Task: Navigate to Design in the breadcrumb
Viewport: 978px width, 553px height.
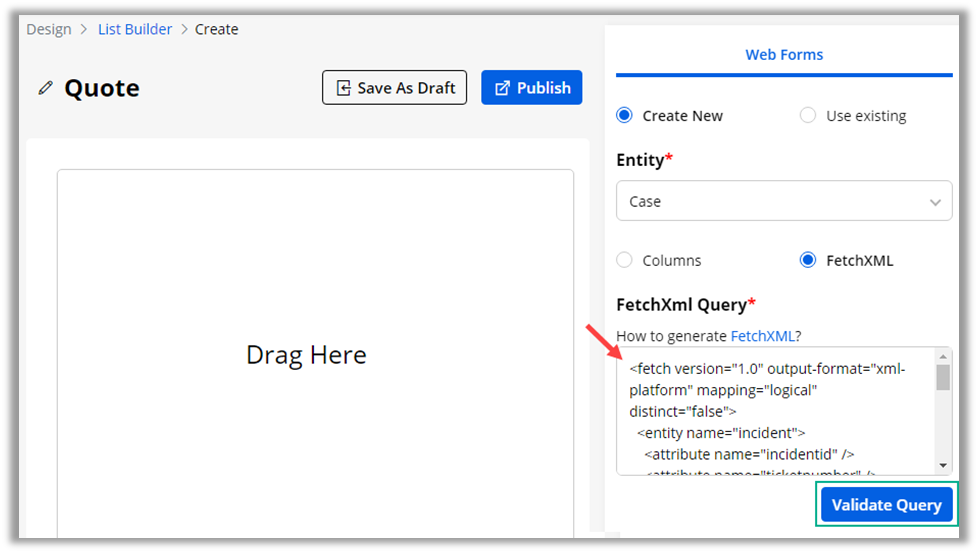Action: (x=49, y=29)
